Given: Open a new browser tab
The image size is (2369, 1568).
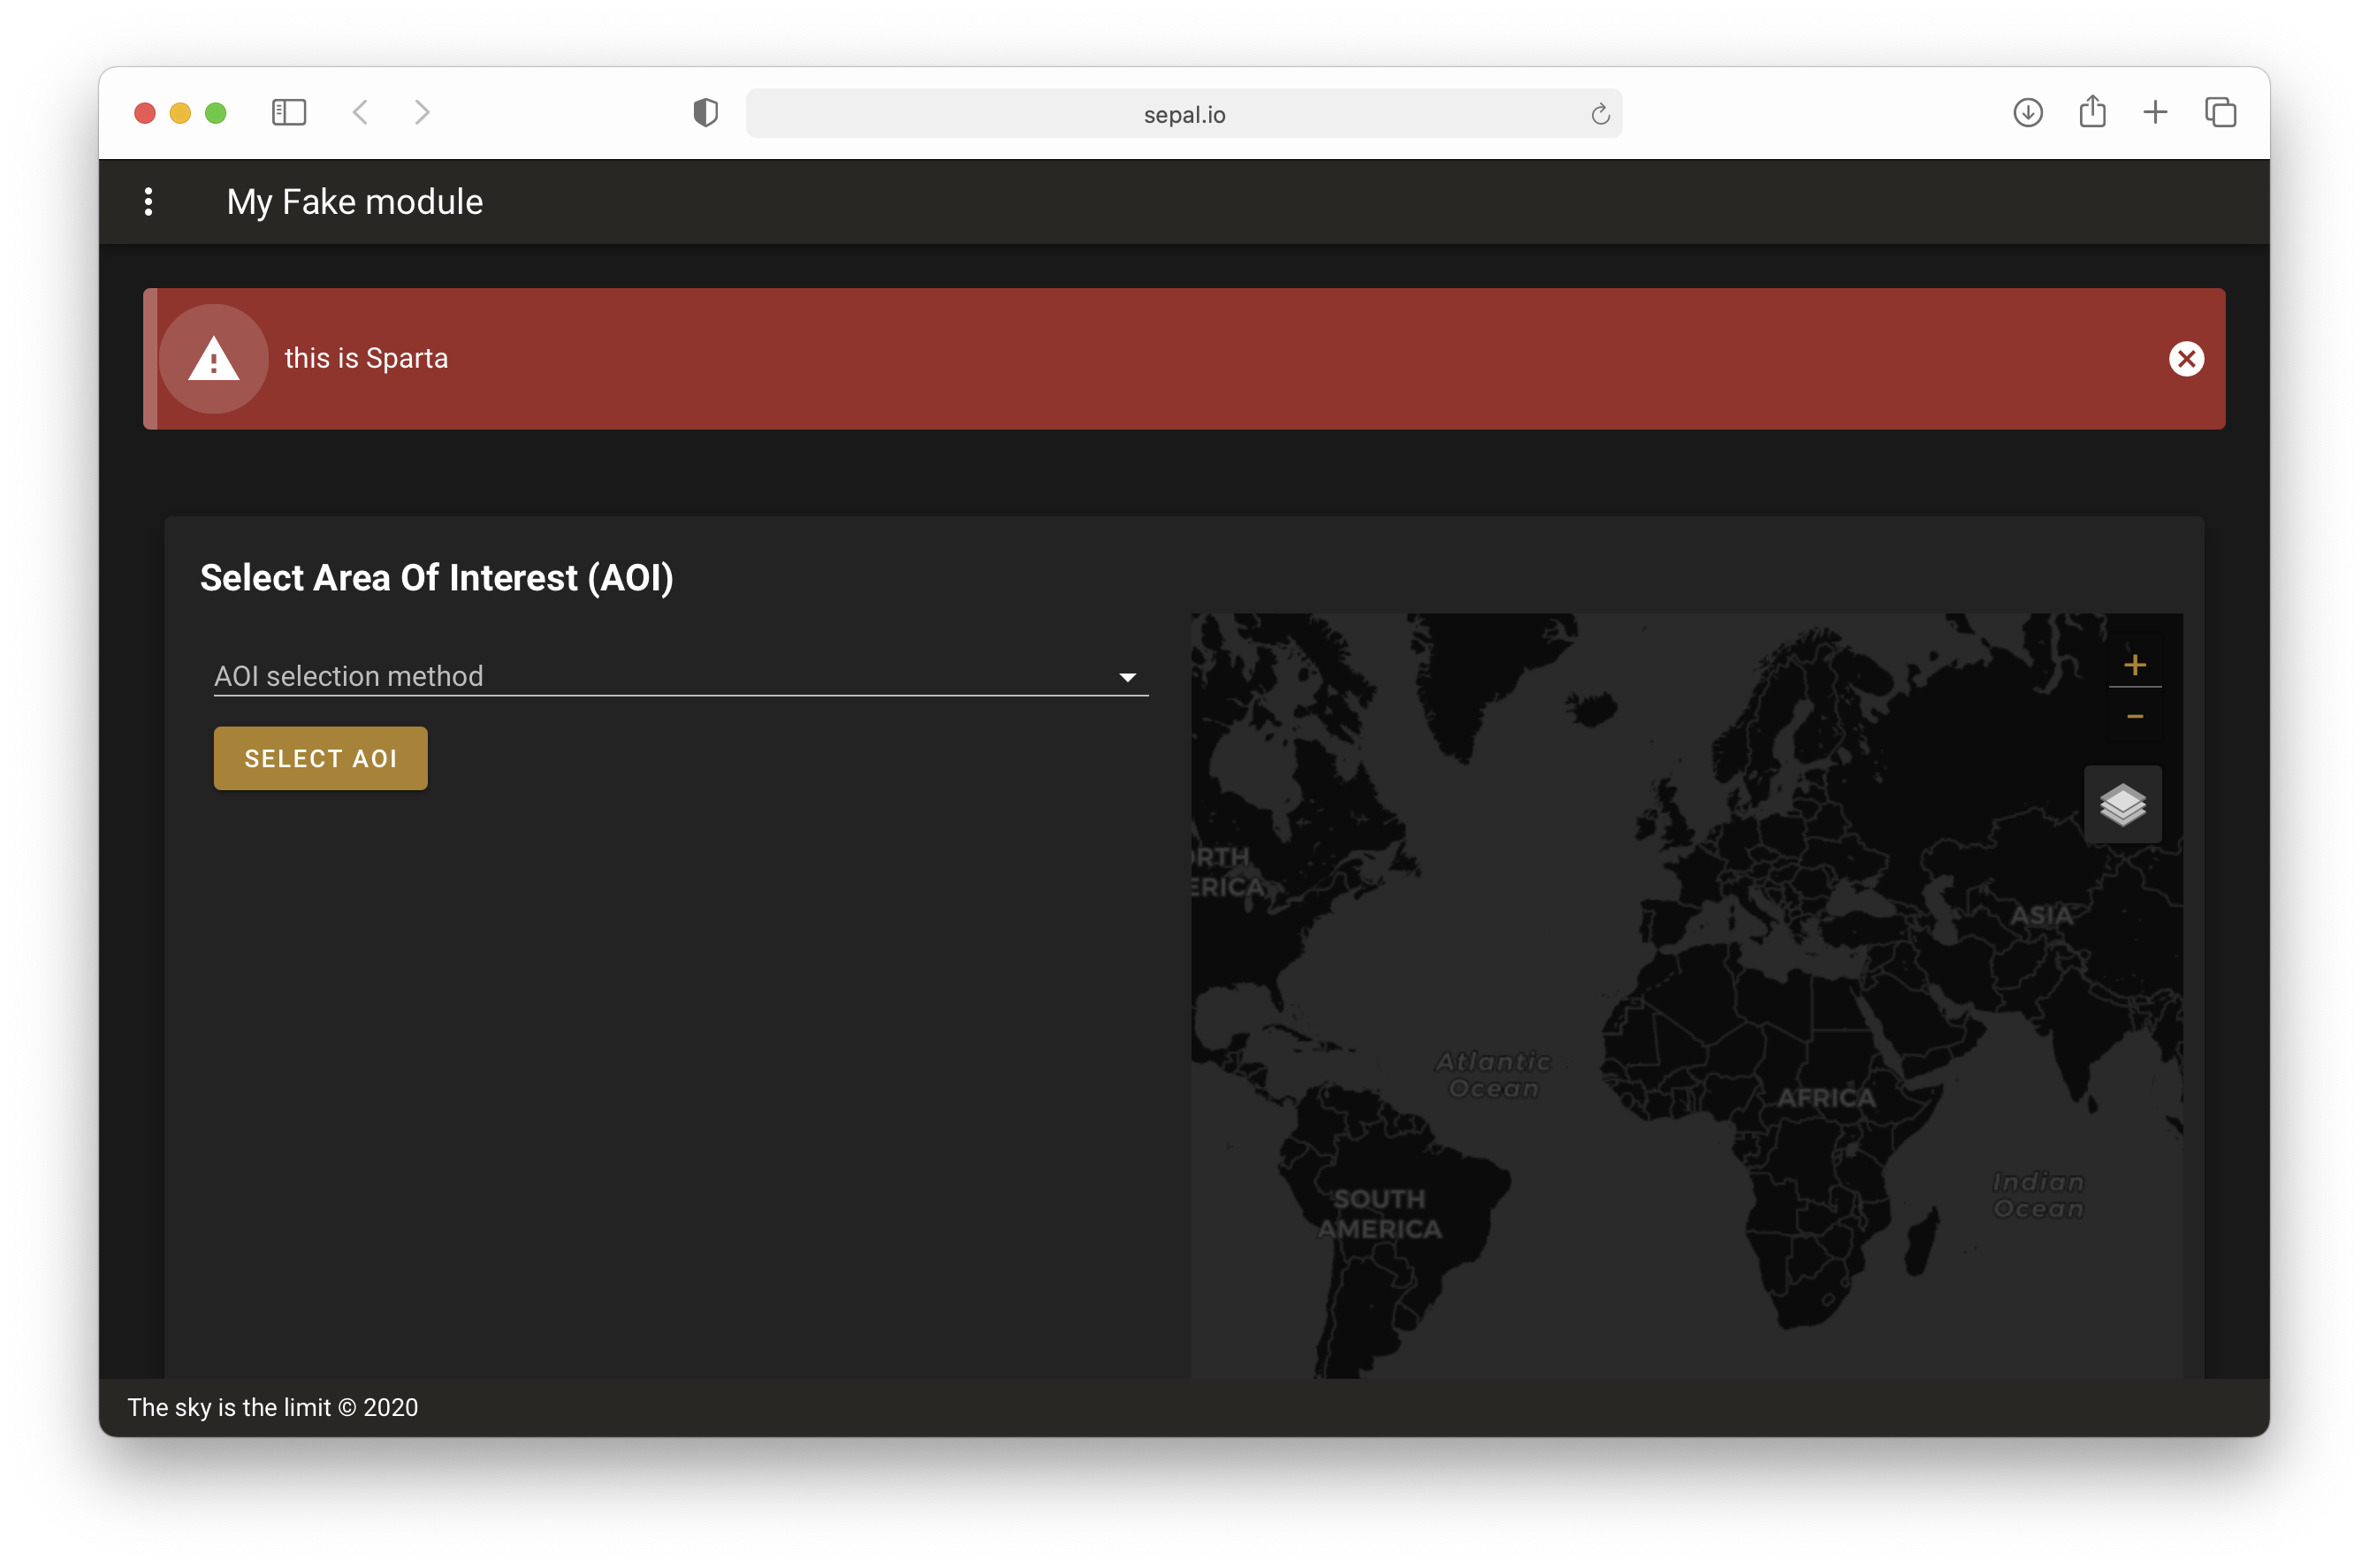Looking at the screenshot, I should 2155,112.
